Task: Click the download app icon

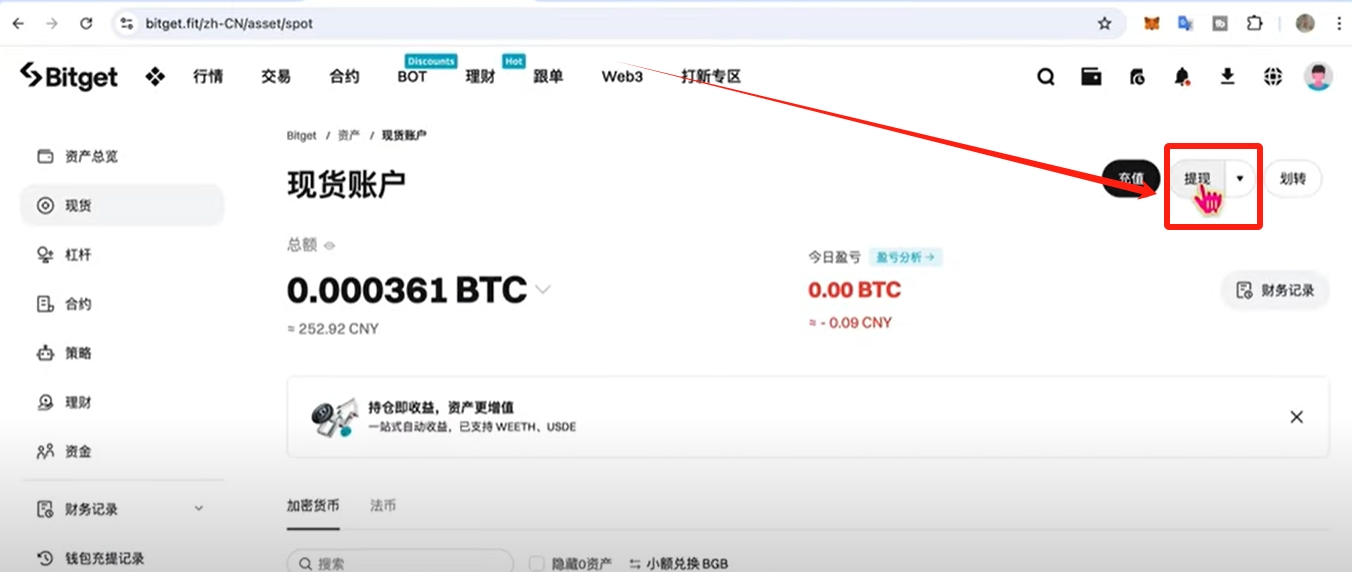Action: 1227,77
